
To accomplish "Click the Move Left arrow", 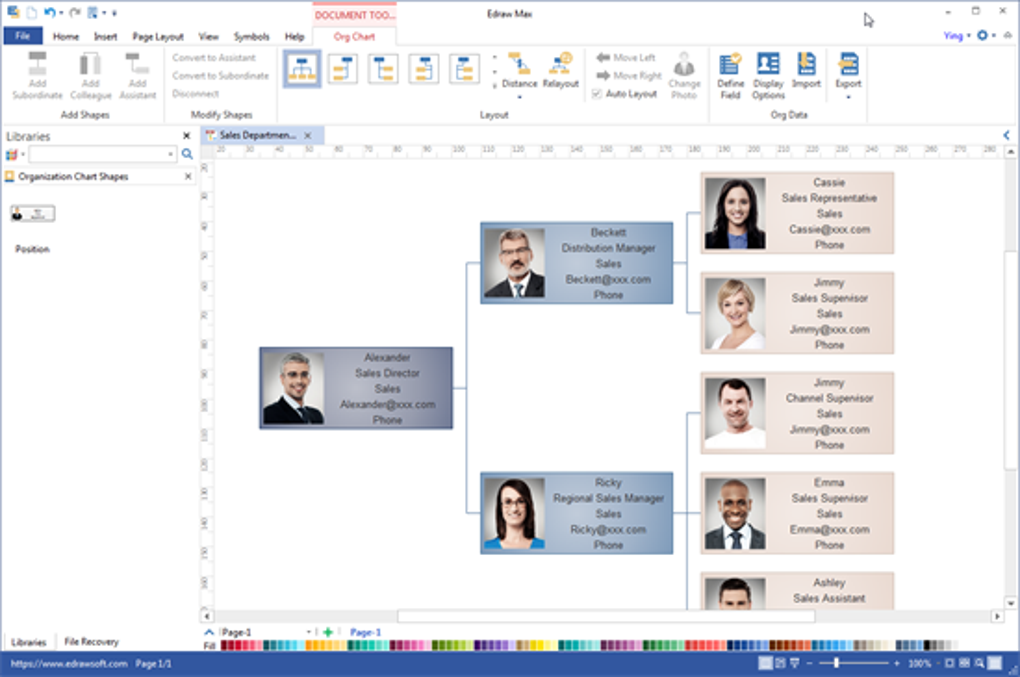I will click(x=603, y=57).
